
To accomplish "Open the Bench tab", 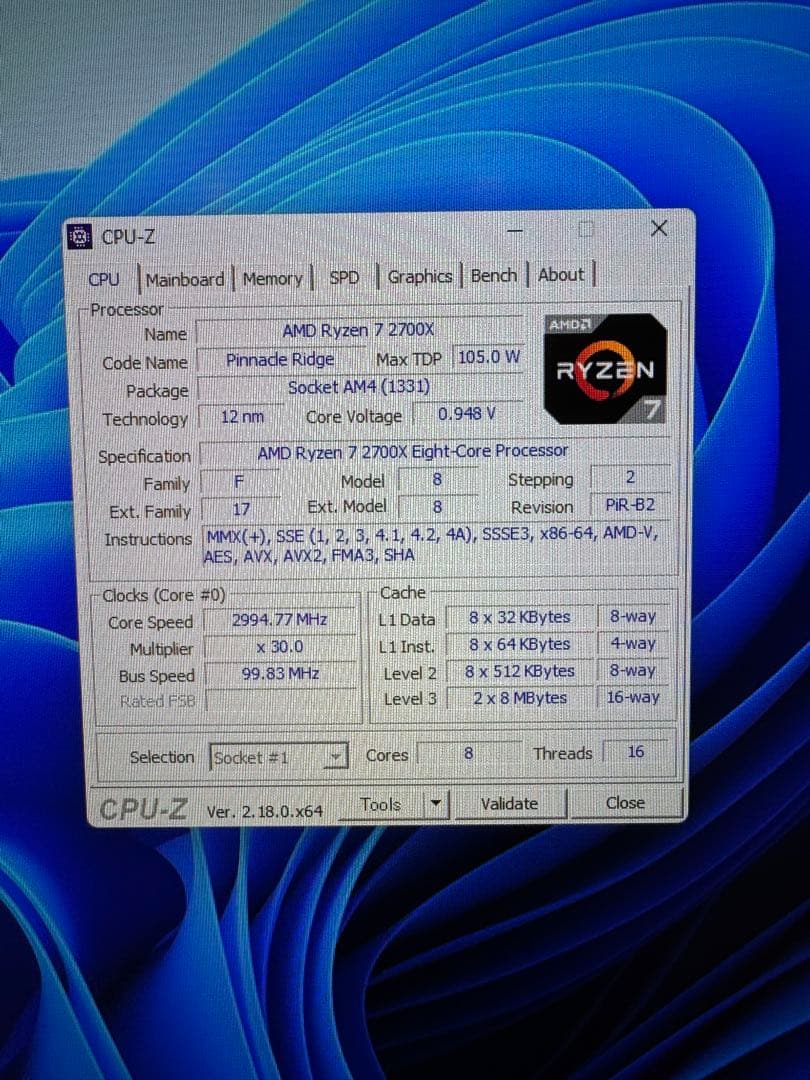I will tap(493, 276).
